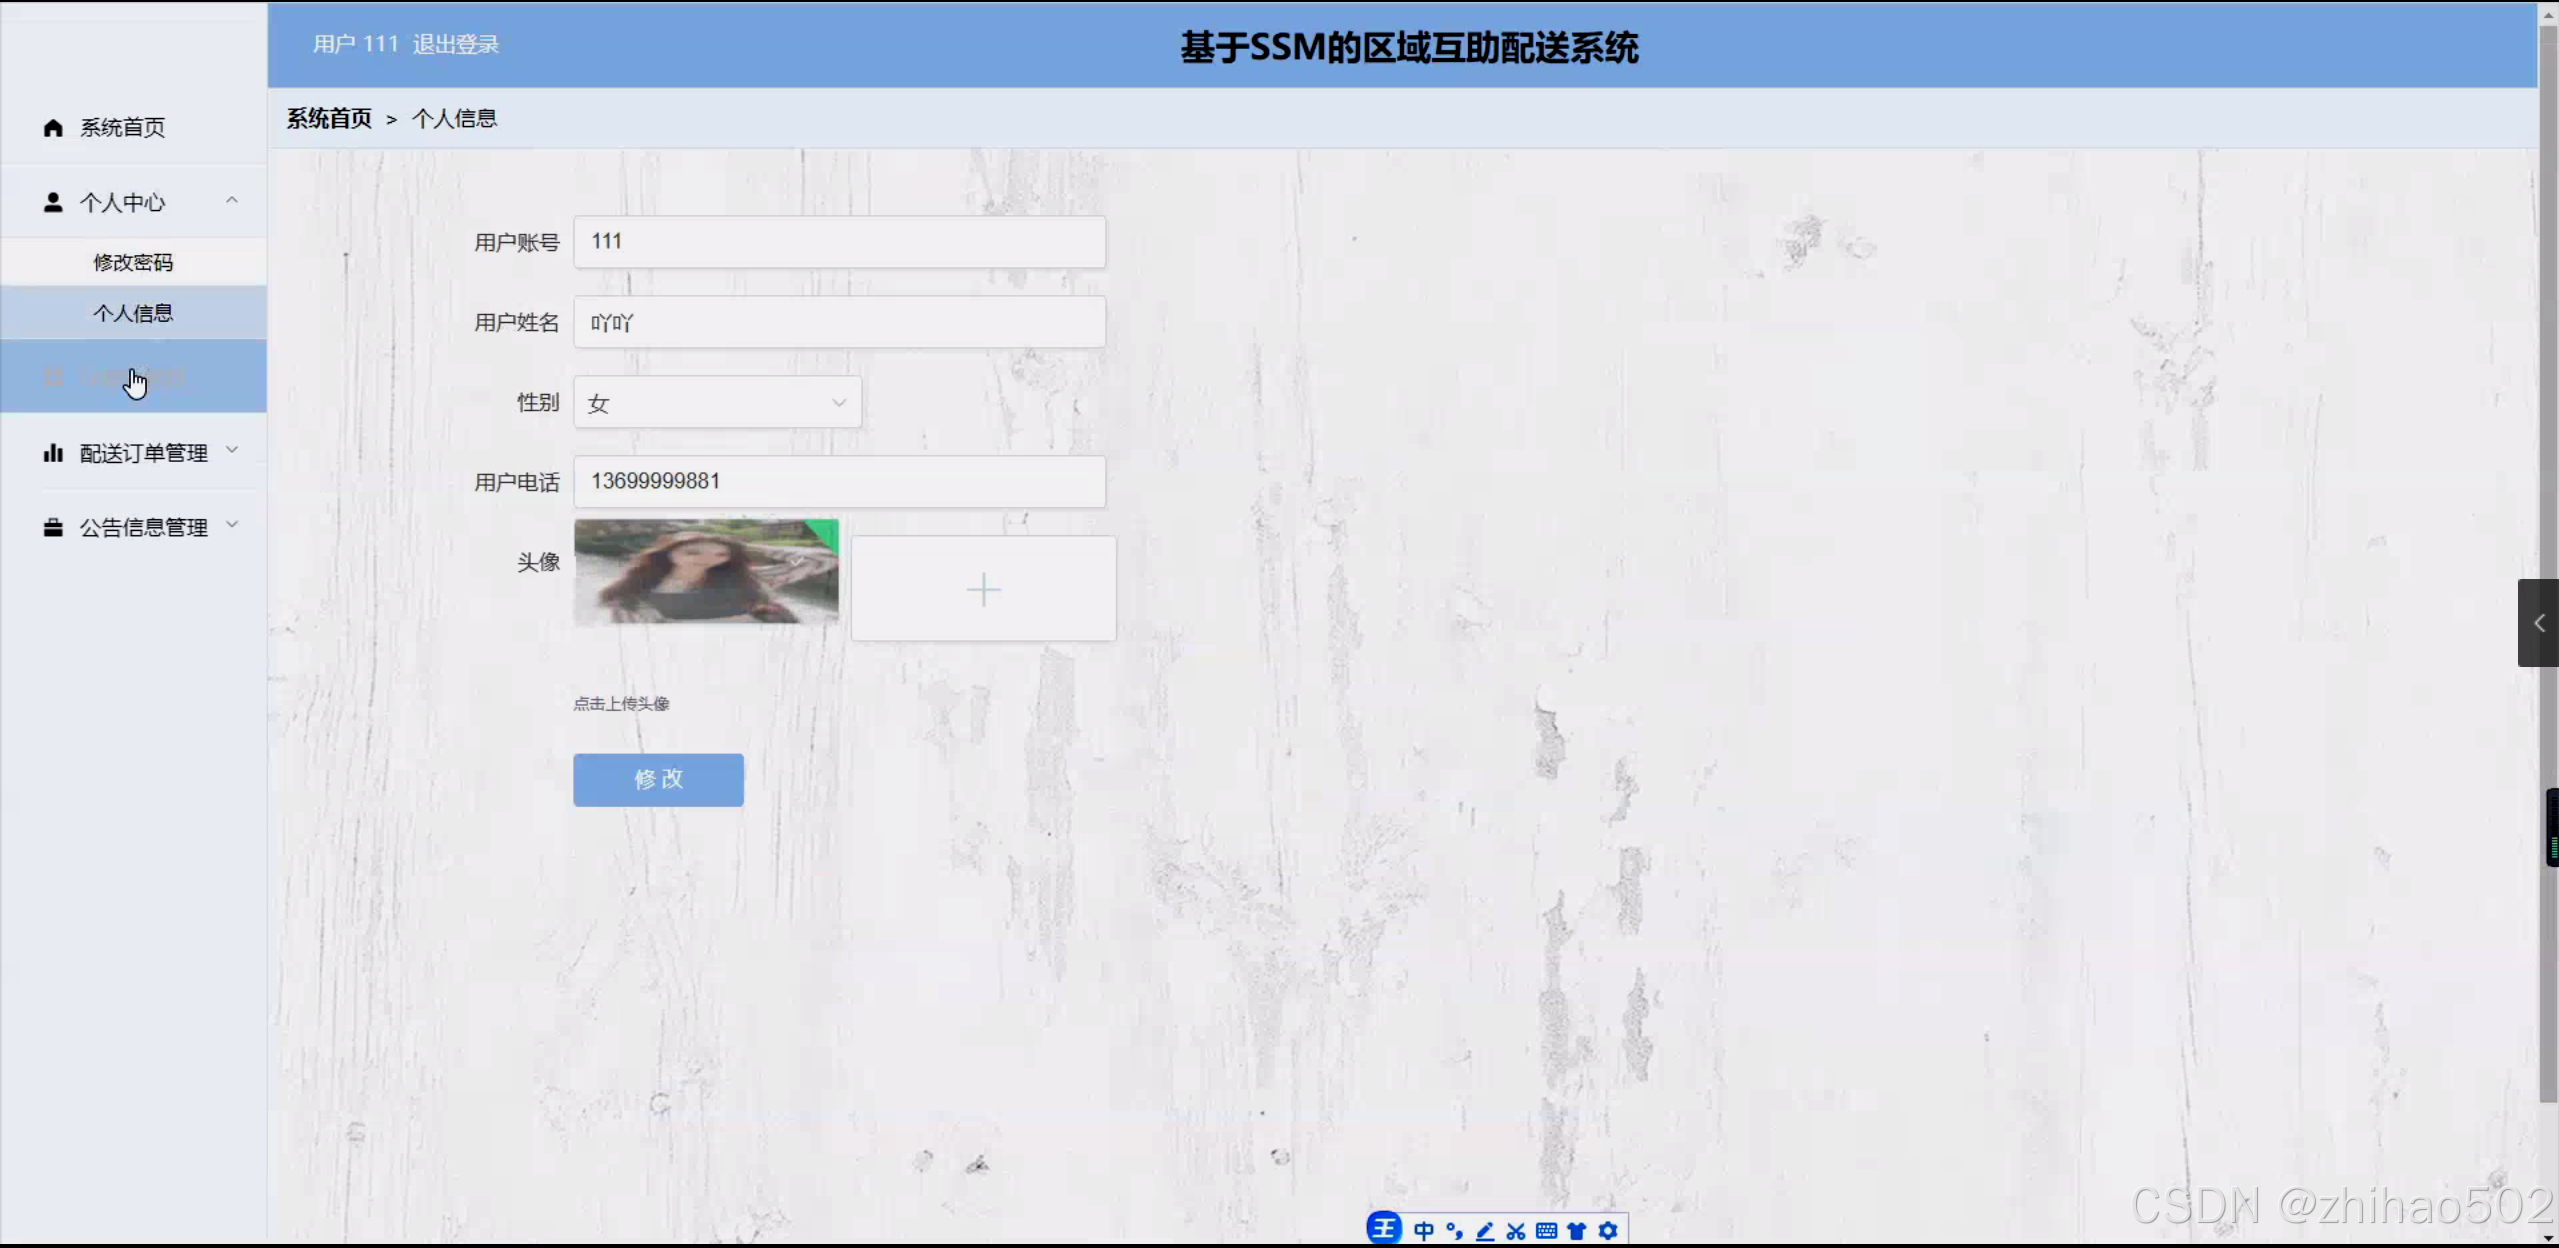This screenshot has height=1248, width=2559.
Task: Select the 个人信息 menu item
Action: click(x=133, y=313)
